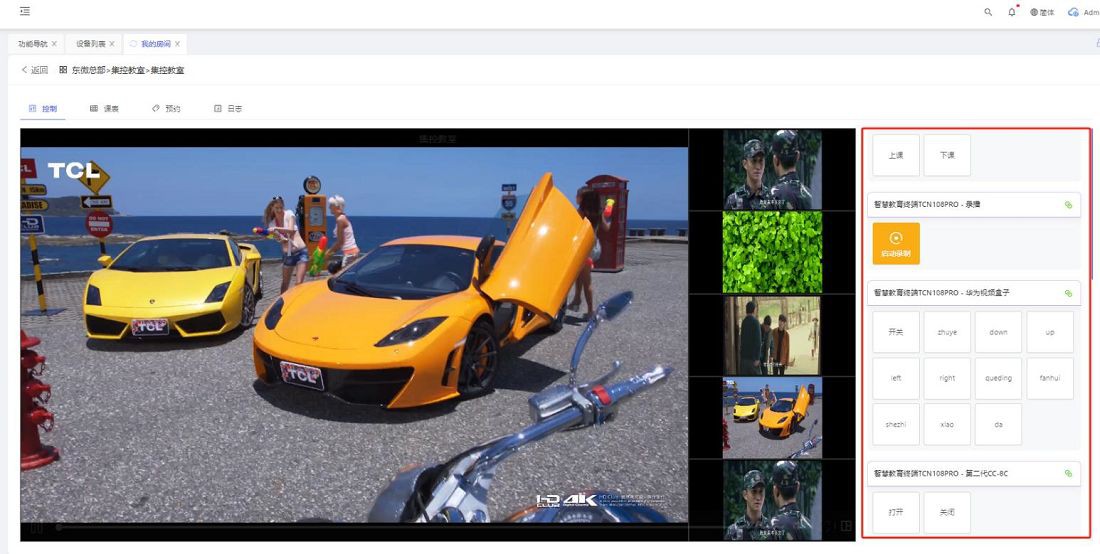This screenshot has width=1100, height=554.
Task: Click the link icon for 第二代CC-8C device
Action: point(1068,473)
